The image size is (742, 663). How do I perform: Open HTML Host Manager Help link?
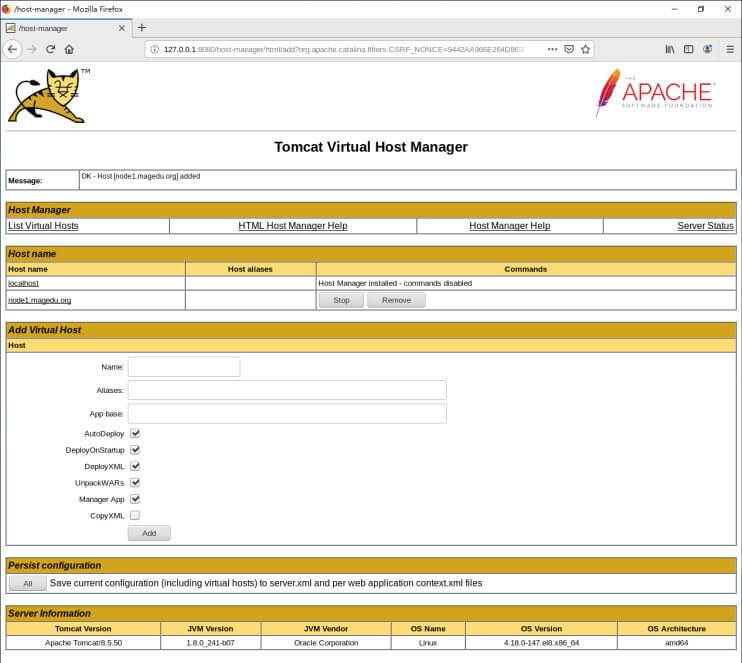tap(292, 226)
